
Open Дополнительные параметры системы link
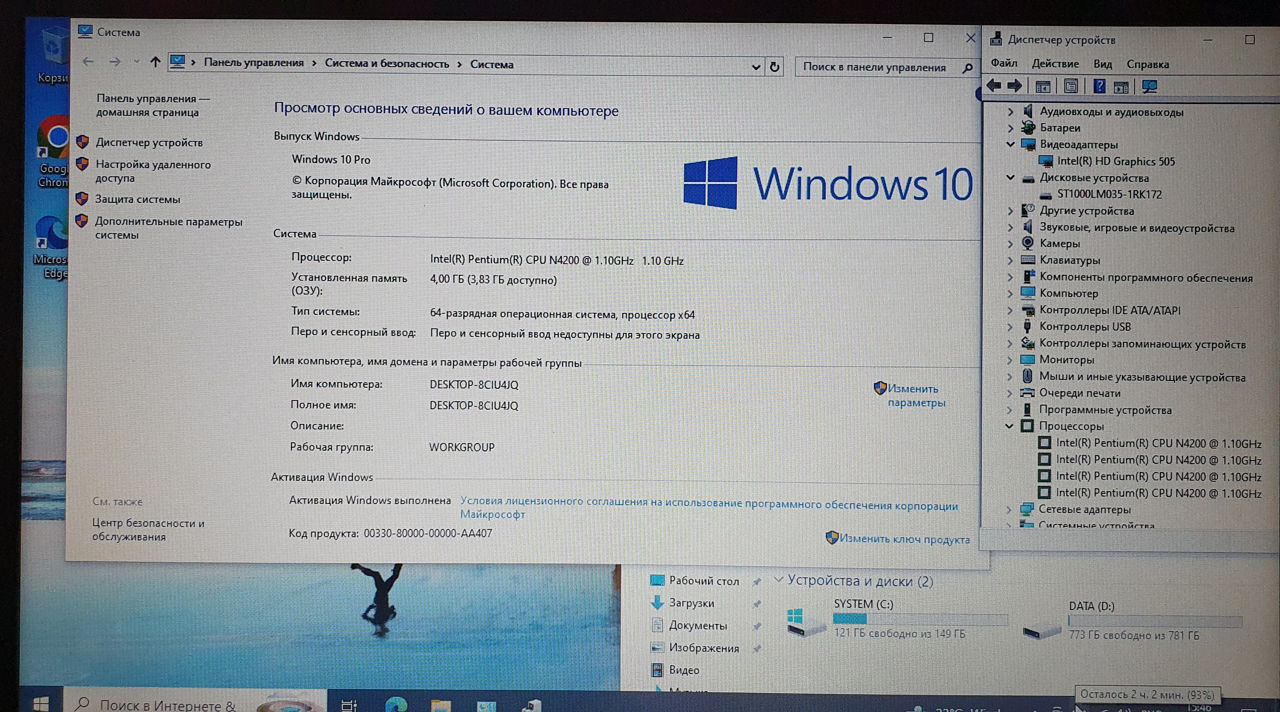click(169, 228)
